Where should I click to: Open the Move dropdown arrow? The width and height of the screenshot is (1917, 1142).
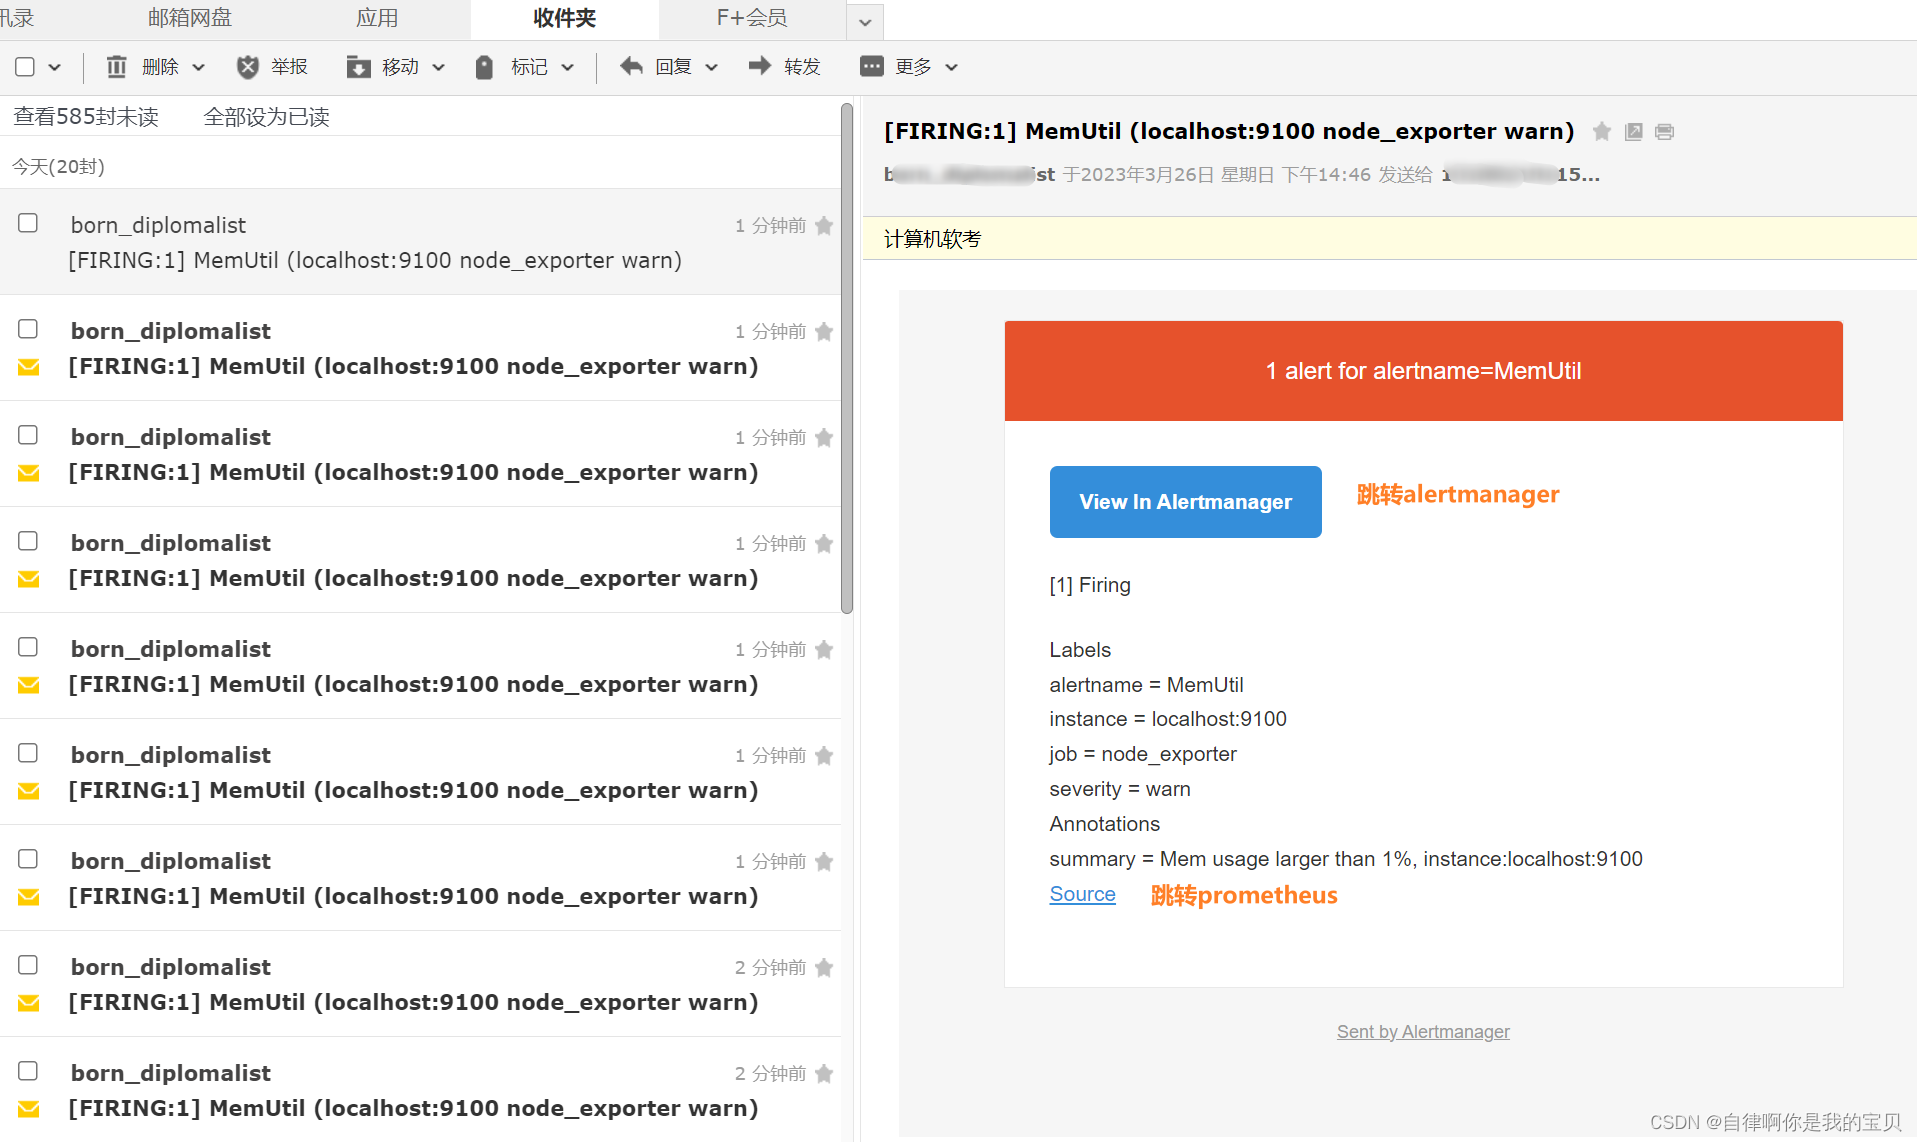click(439, 68)
